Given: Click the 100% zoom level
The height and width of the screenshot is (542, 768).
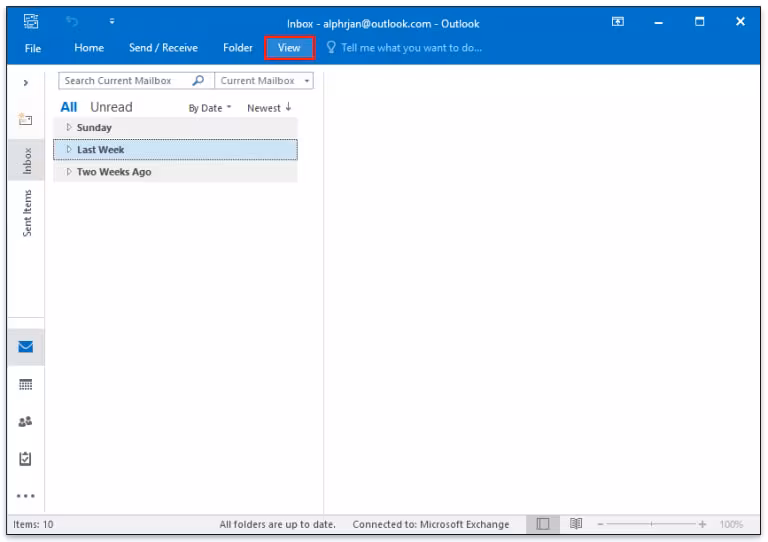Looking at the screenshot, I should click(x=731, y=524).
